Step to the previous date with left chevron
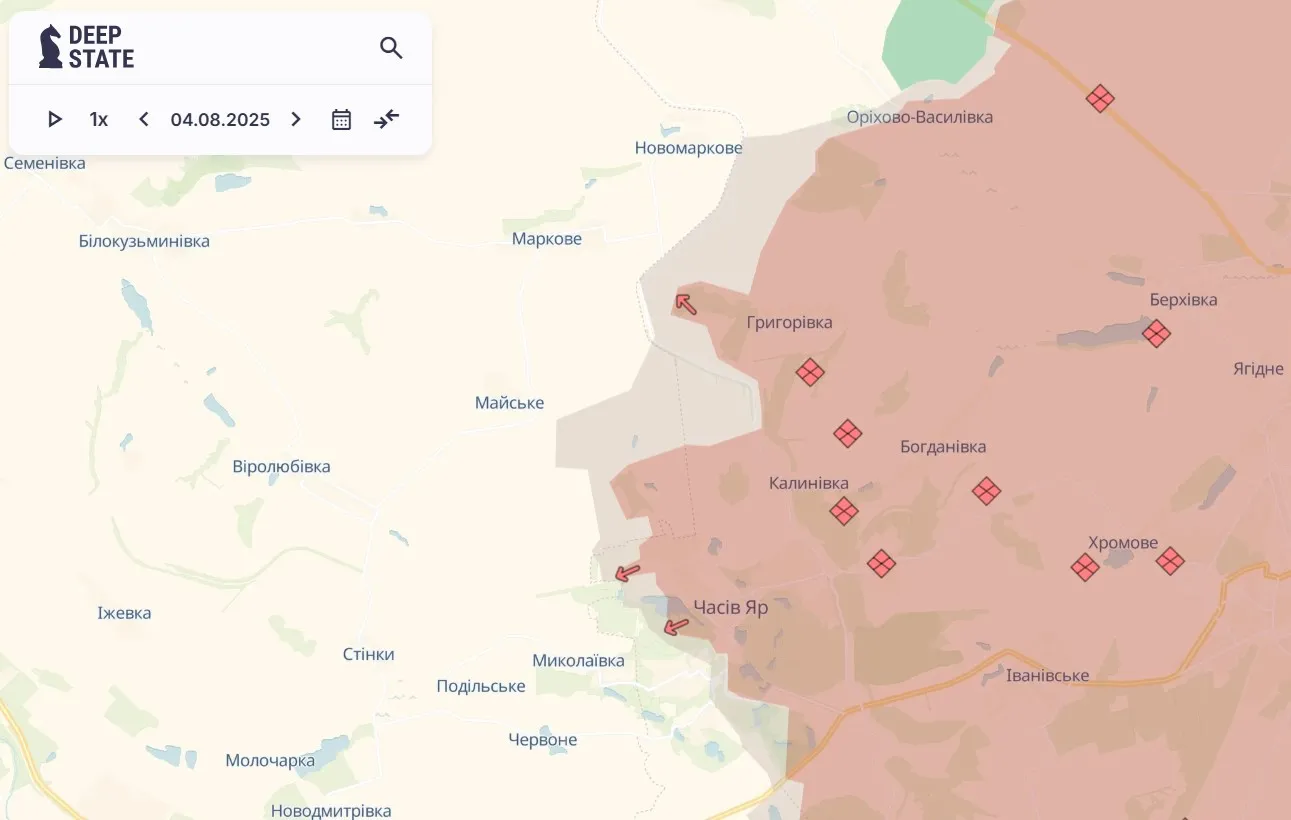Screen dimensions: 1291x820 [x=143, y=119]
